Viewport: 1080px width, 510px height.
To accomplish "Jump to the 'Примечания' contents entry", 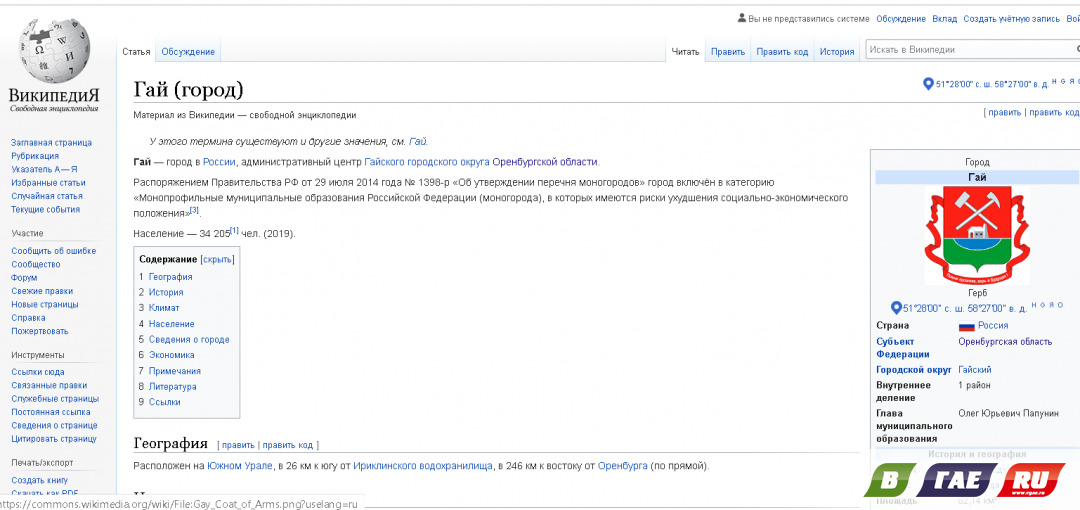I will pyautogui.click(x=174, y=371).
